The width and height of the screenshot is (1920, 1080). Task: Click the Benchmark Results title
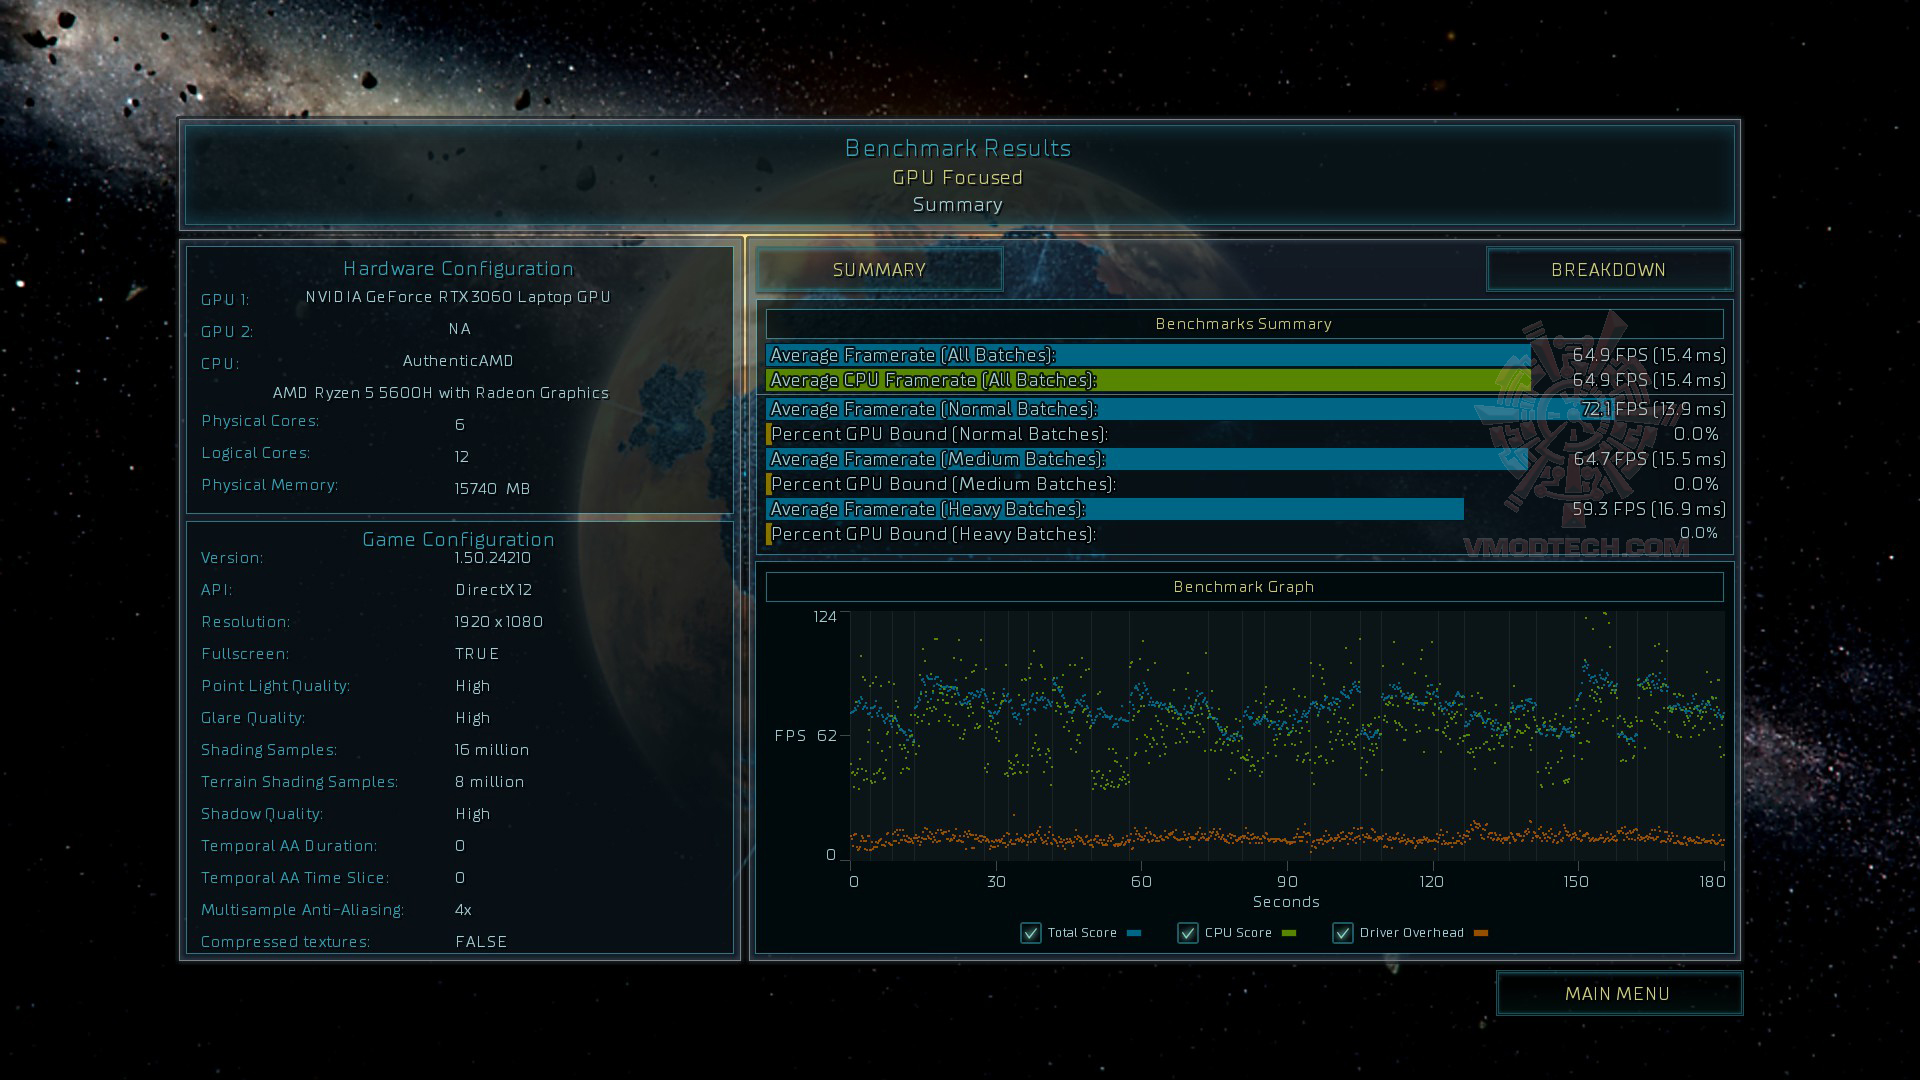pos(958,148)
